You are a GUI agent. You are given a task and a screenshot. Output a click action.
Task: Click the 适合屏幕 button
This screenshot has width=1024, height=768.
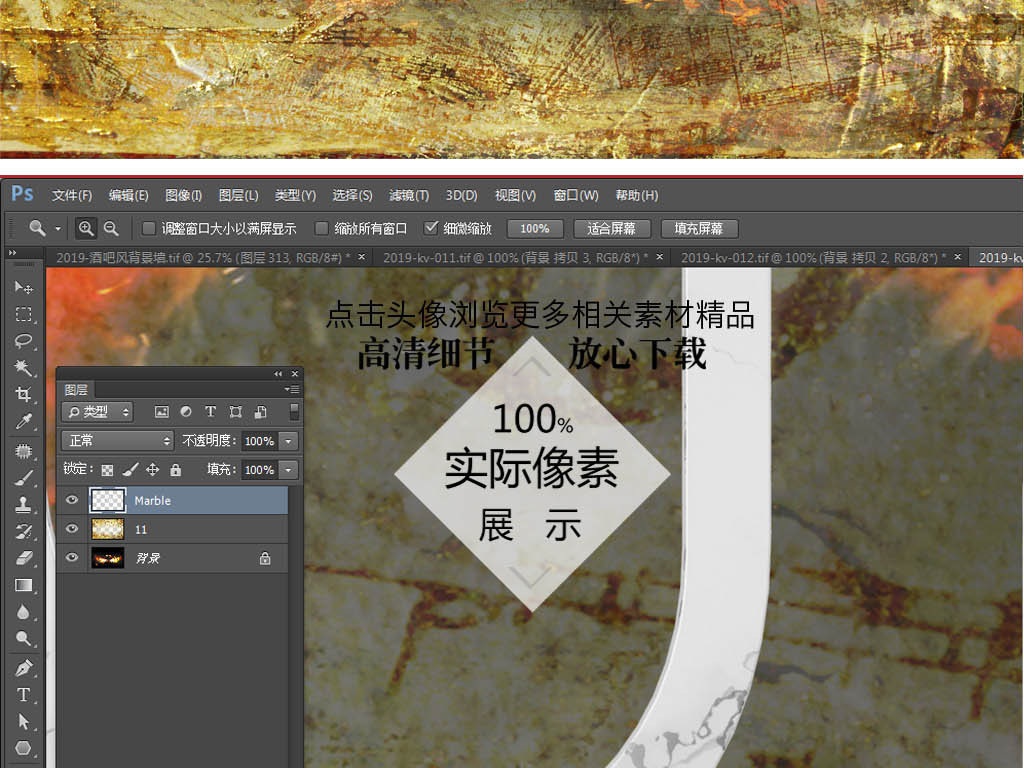611,229
